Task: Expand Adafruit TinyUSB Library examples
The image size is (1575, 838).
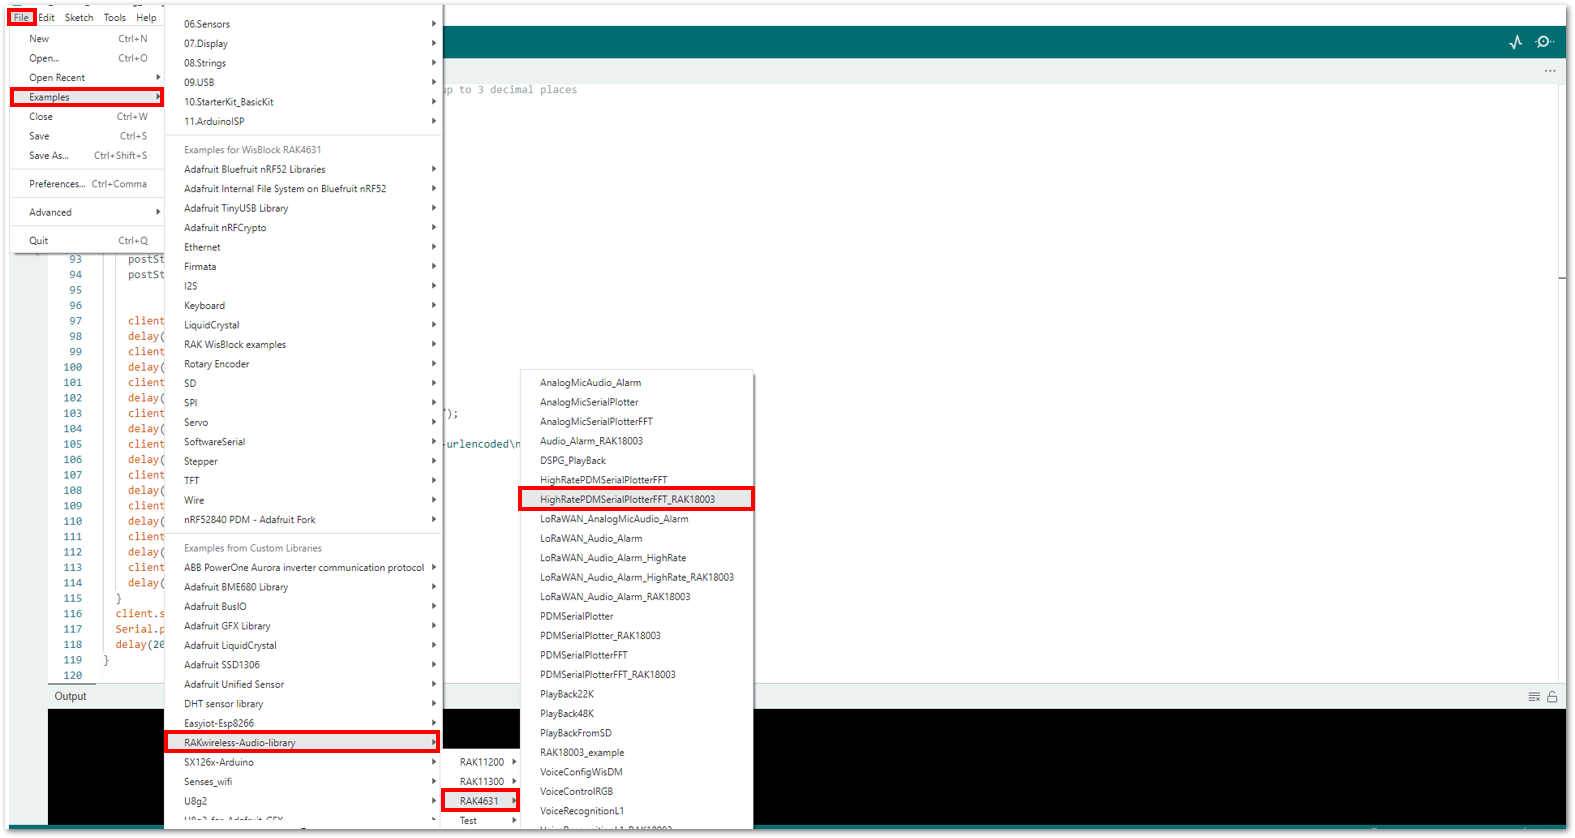Action: pyautogui.click(x=304, y=209)
